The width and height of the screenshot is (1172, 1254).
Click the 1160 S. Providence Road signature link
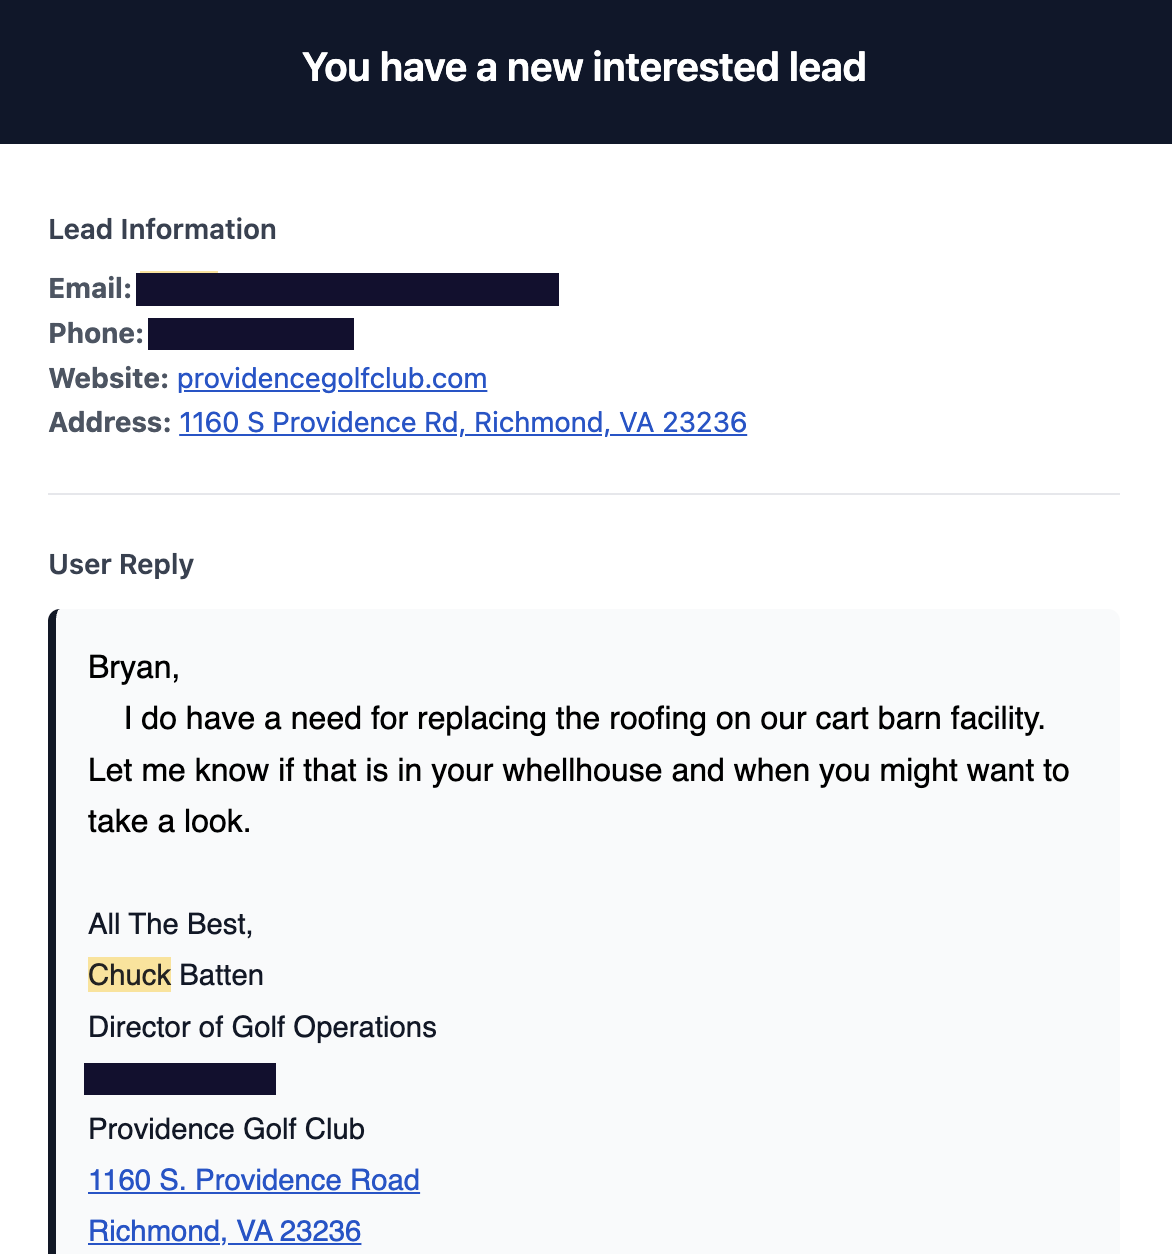click(x=254, y=1180)
